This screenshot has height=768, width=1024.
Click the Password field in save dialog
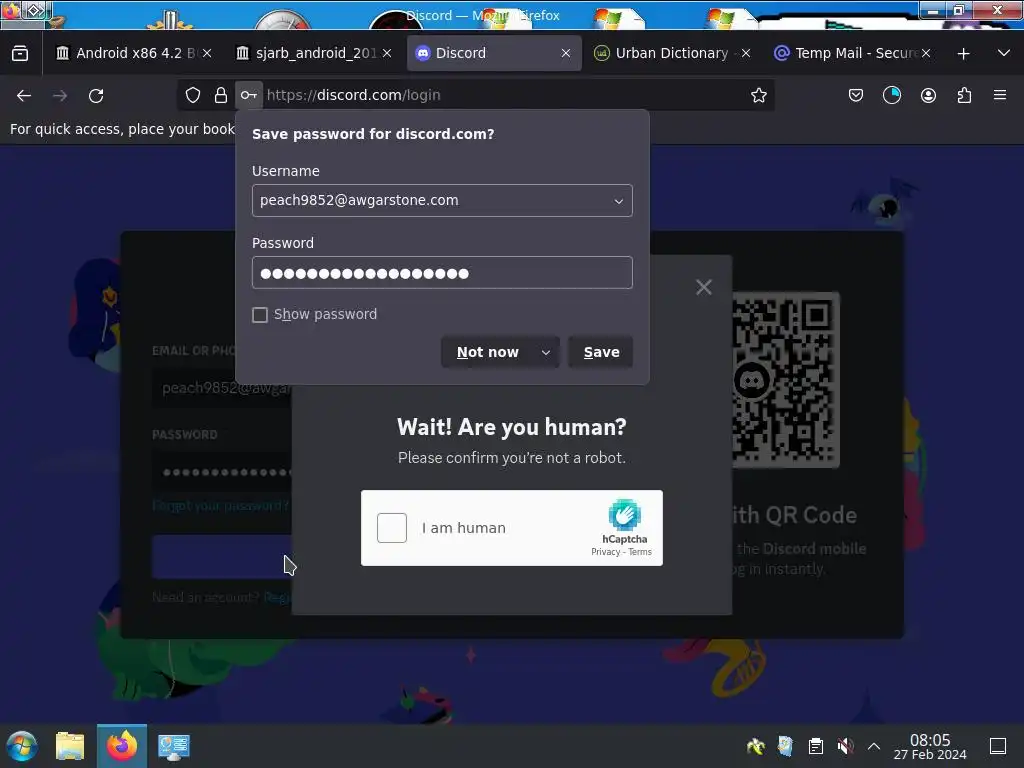point(442,273)
